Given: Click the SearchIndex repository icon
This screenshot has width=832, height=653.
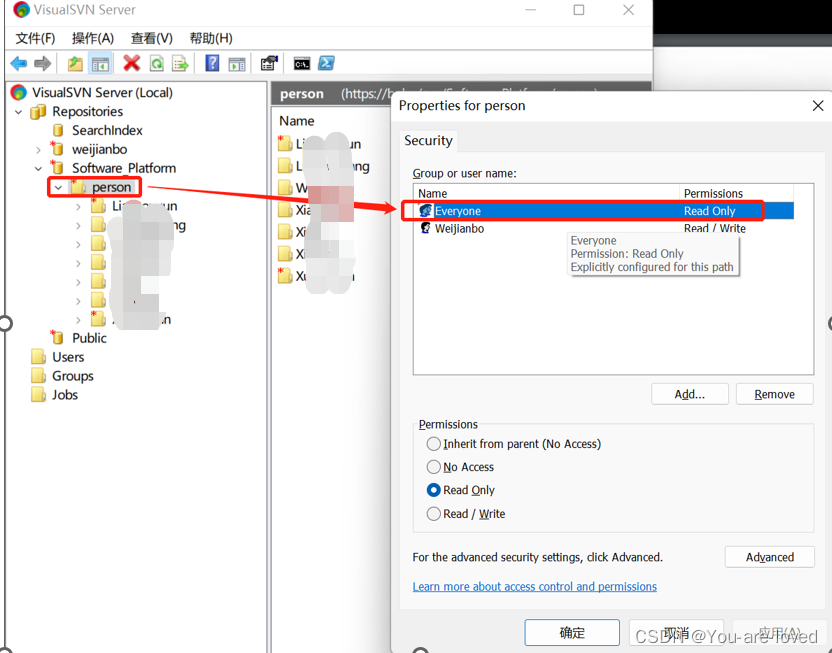Looking at the screenshot, I should 58,130.
